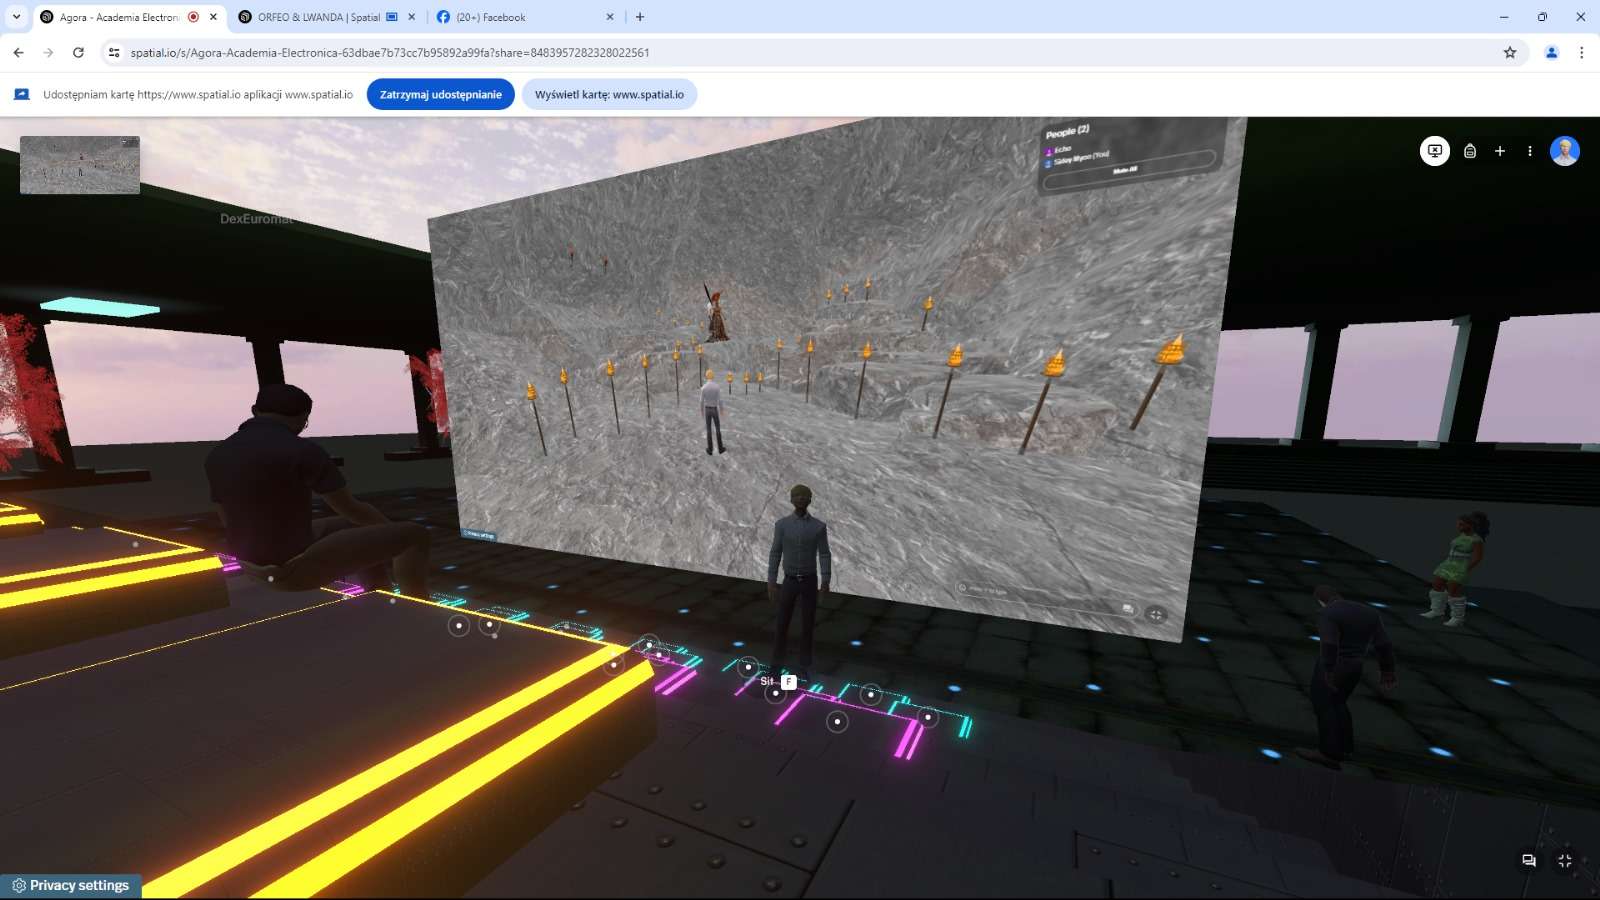The image size is (1600, 900).
Task: Click the recording indicator on Agora tab
Action: tap(193, 17)
